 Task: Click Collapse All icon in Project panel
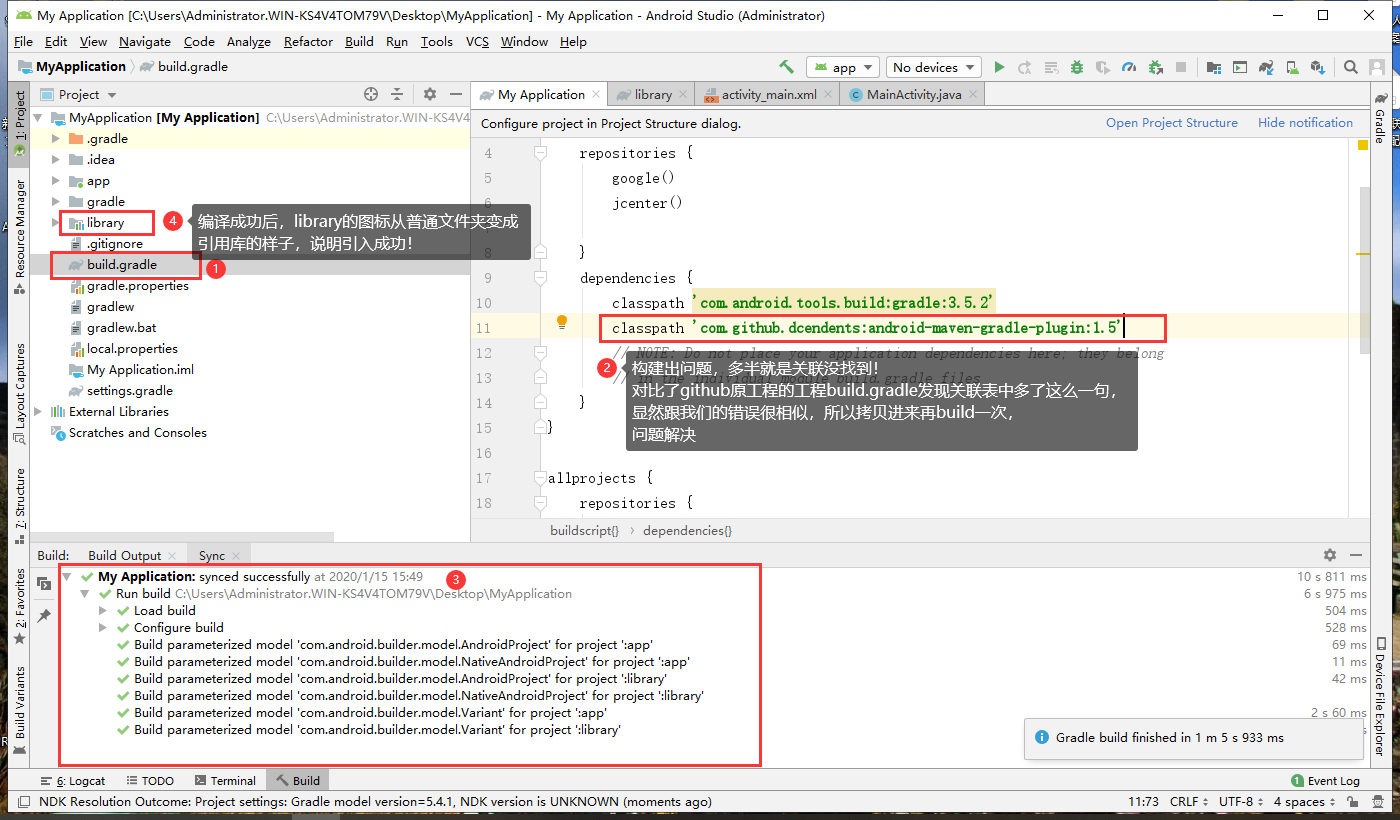pyautogui.click(x=397, y=94)
